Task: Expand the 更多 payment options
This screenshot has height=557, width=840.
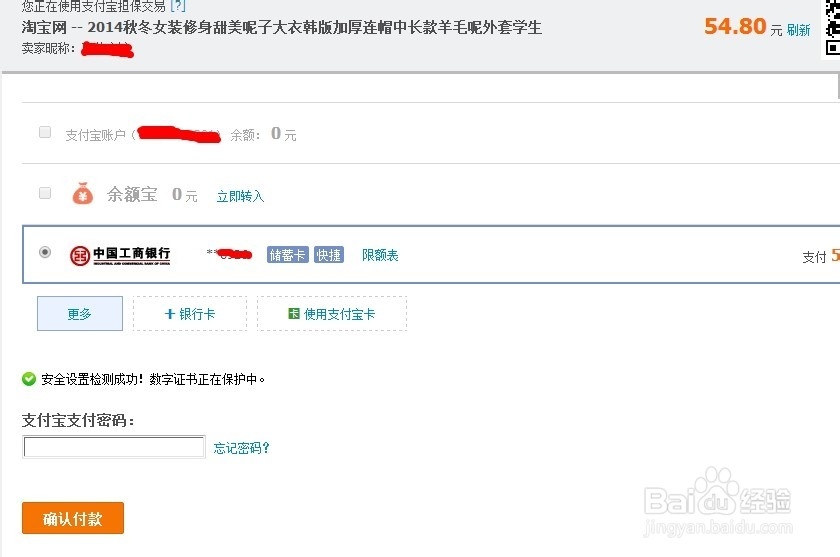Action: click(x=80, y=313)
